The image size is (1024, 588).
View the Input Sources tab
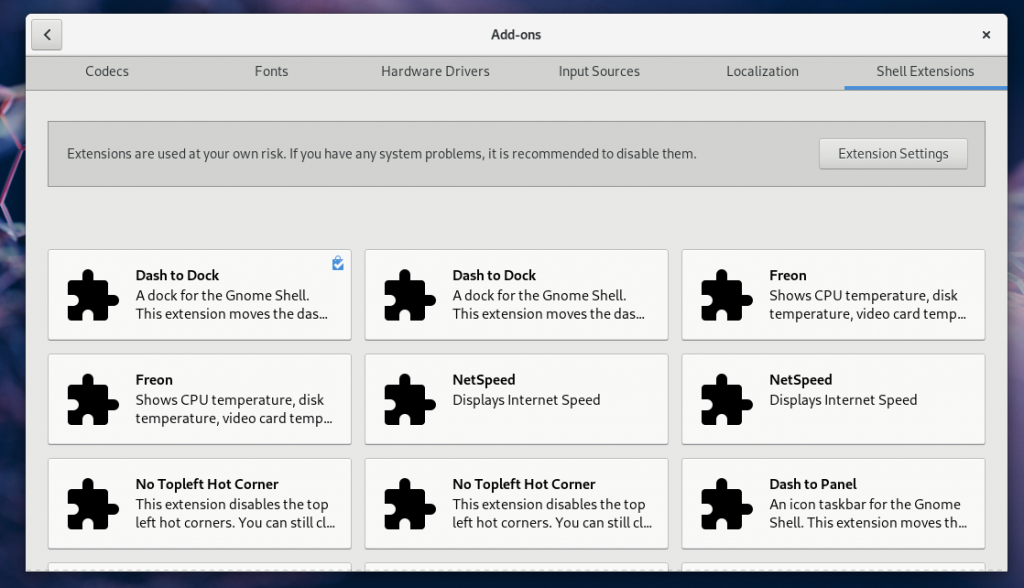599,71
